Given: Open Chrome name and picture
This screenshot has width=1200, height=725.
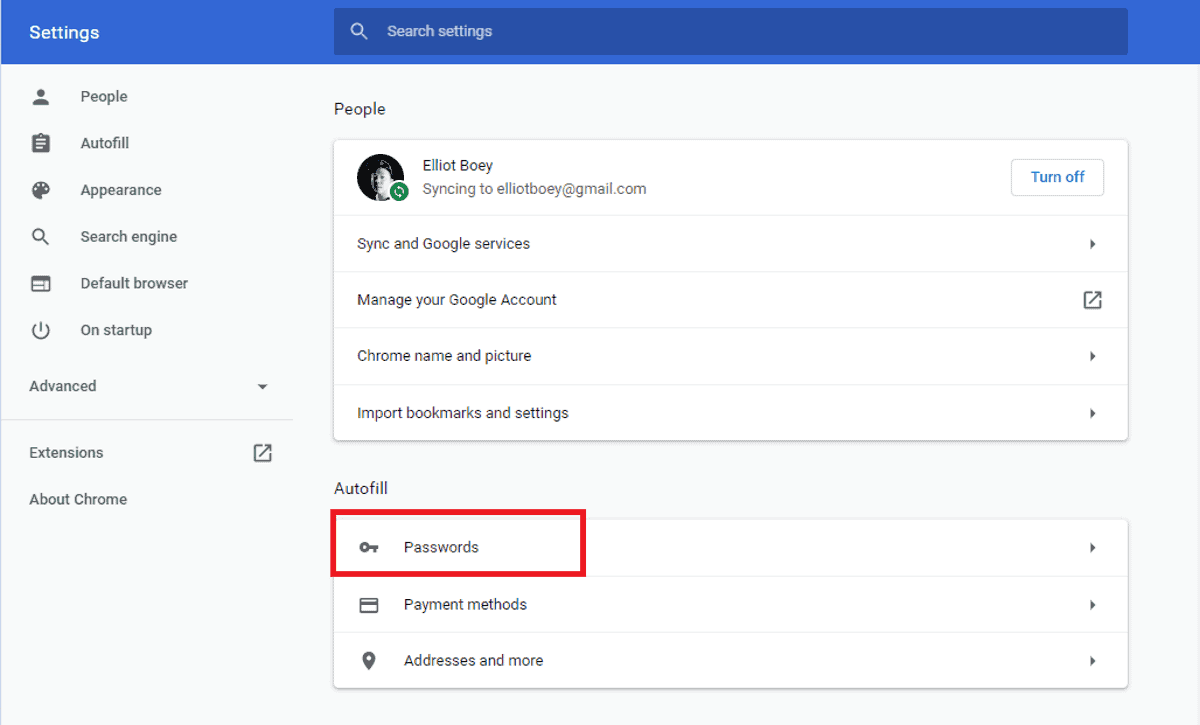Looking at the screenshot, I should pyautogui.click(x=730, y=356).
